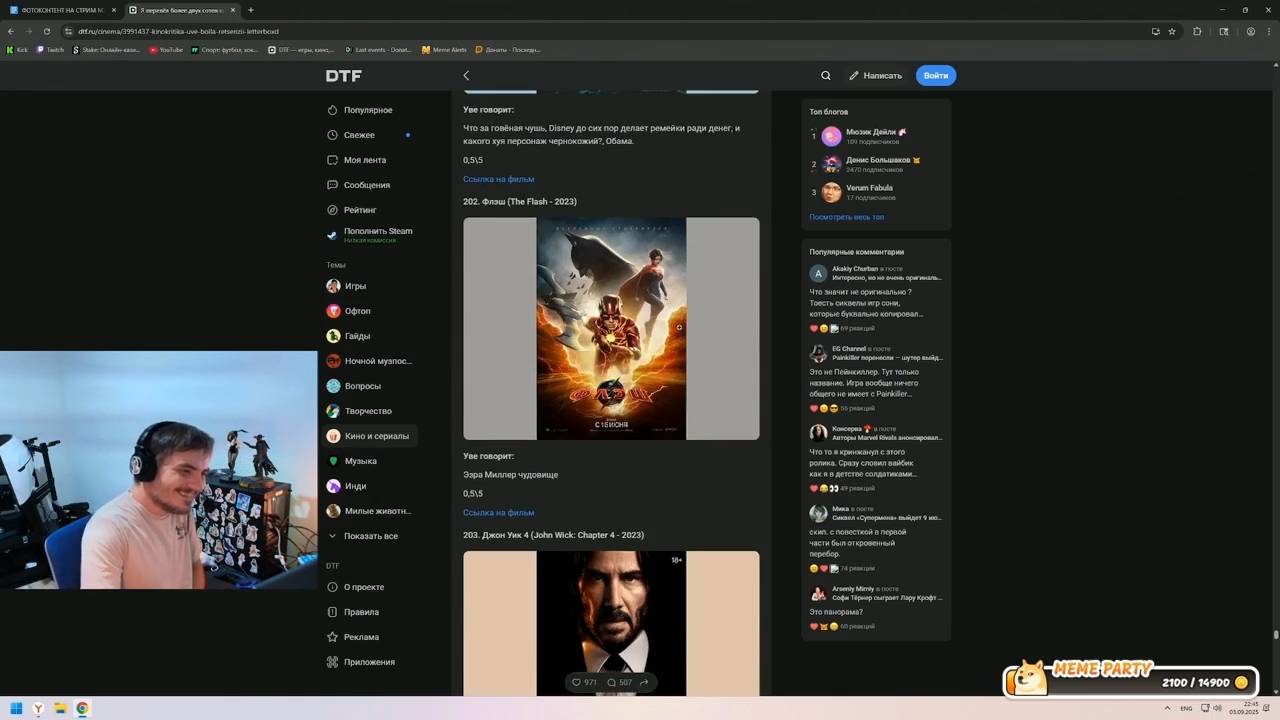Follow 'Ссылка на фильм' under The Flash
This screenshot has height=720, width=1280.
tap(498, 513)
